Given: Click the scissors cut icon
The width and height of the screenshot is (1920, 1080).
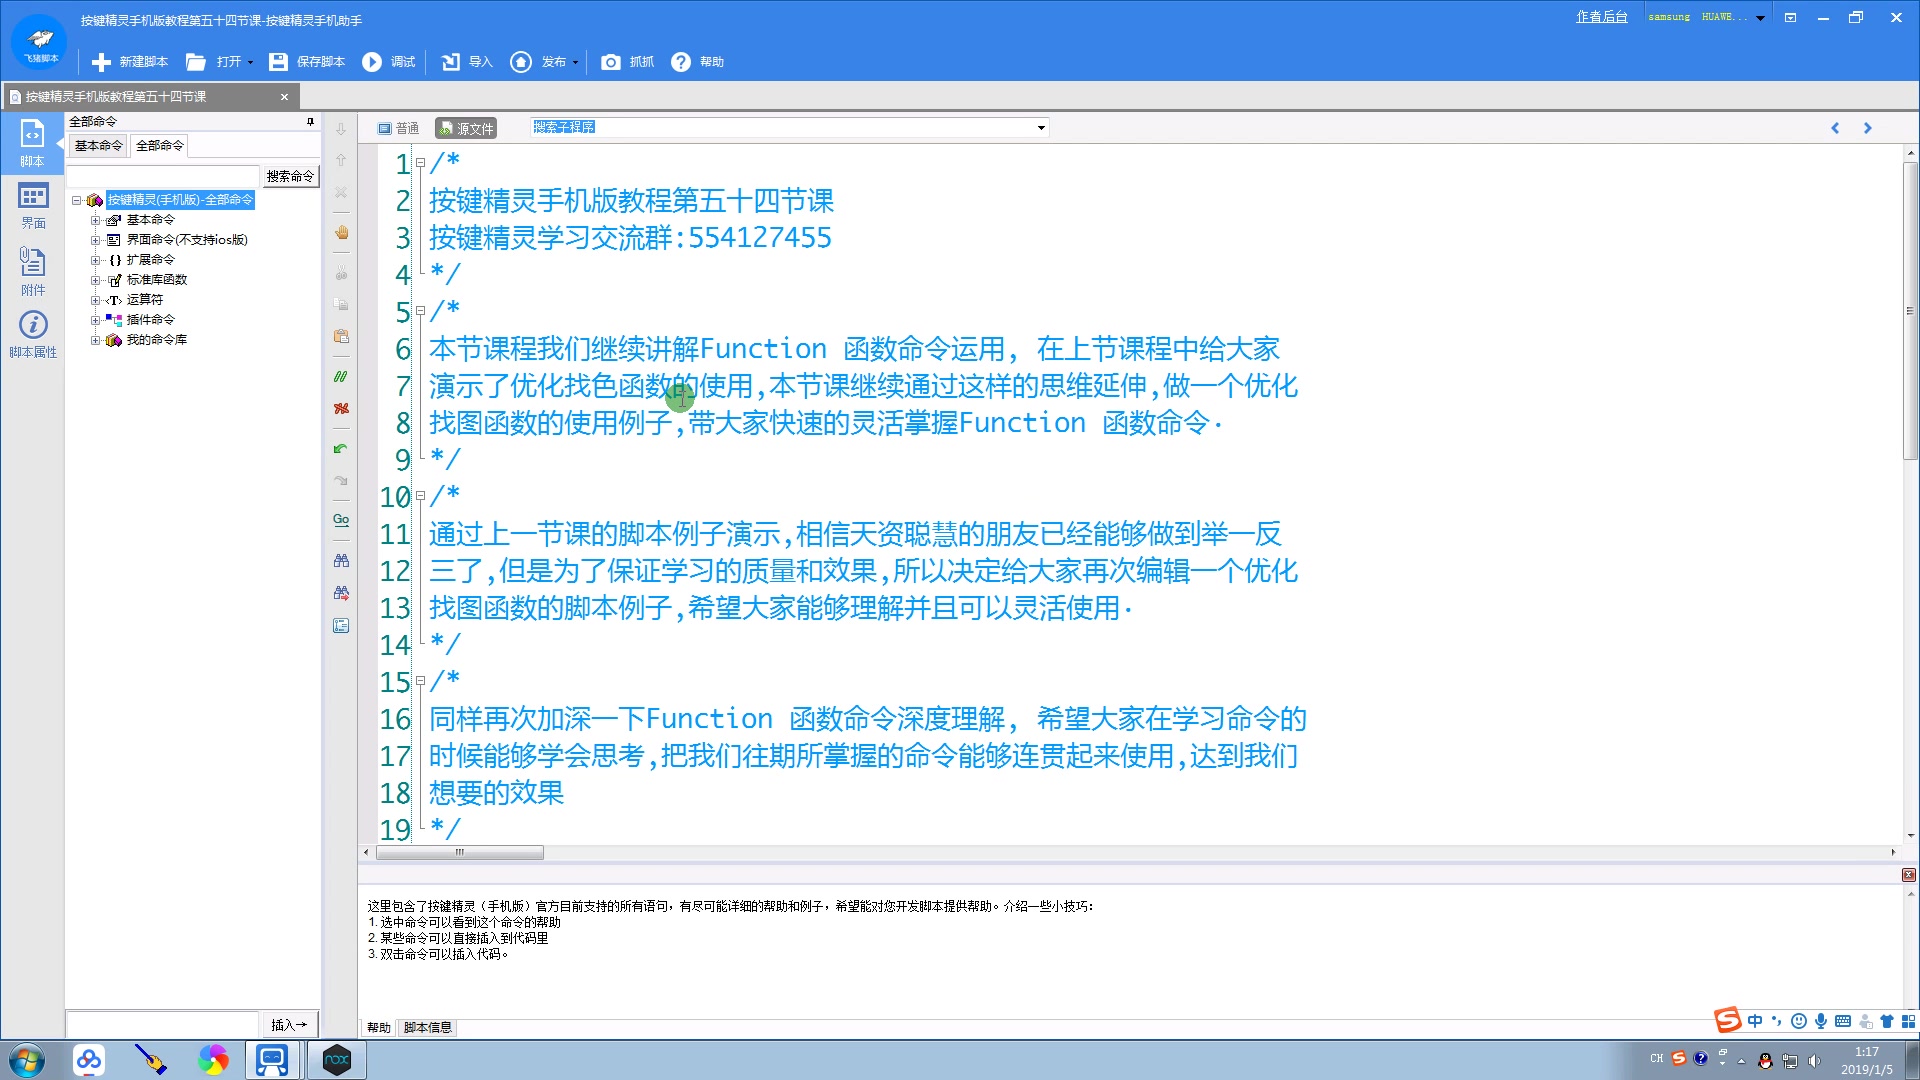Looking at the screenshot, I should (x=341, y=272).
